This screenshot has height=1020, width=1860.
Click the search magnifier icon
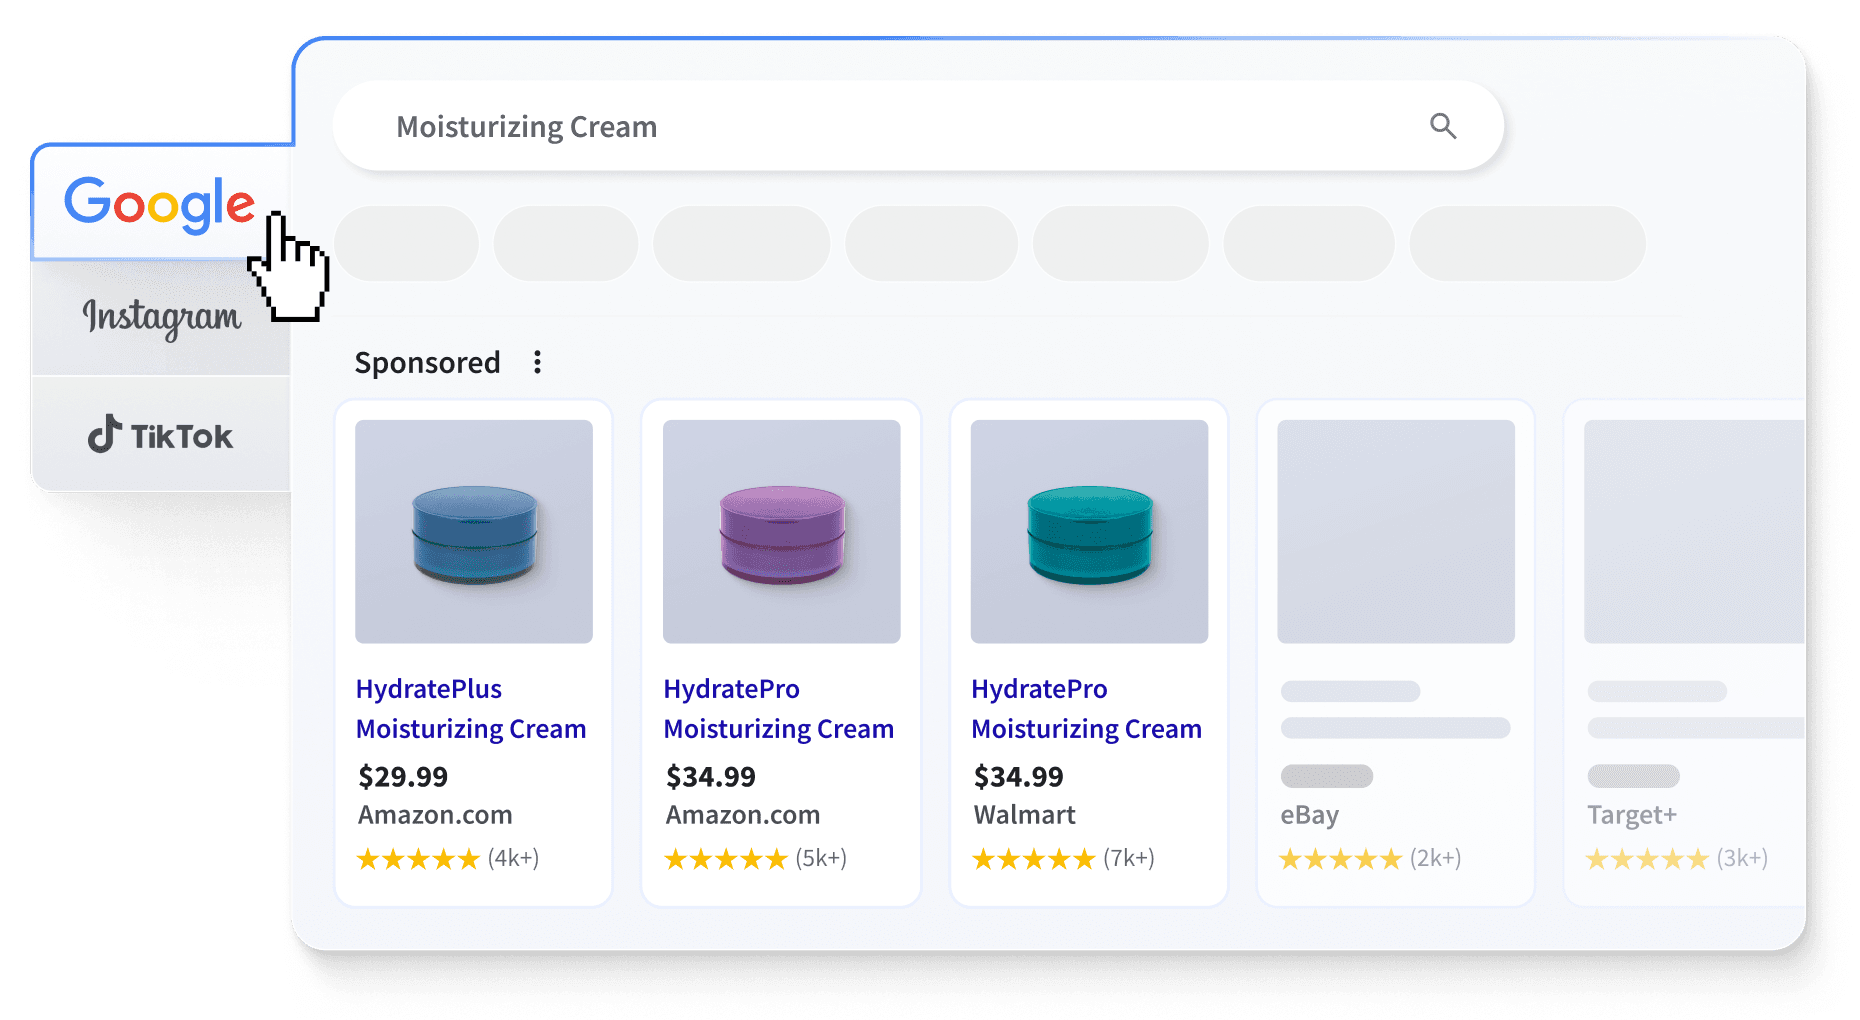point(1442,126)
